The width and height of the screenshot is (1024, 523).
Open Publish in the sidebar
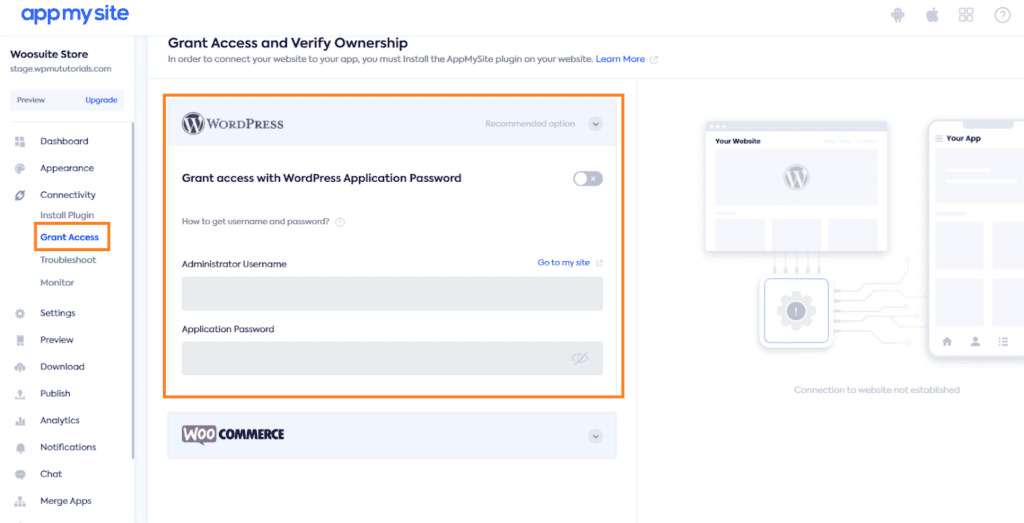click(55, 394)
